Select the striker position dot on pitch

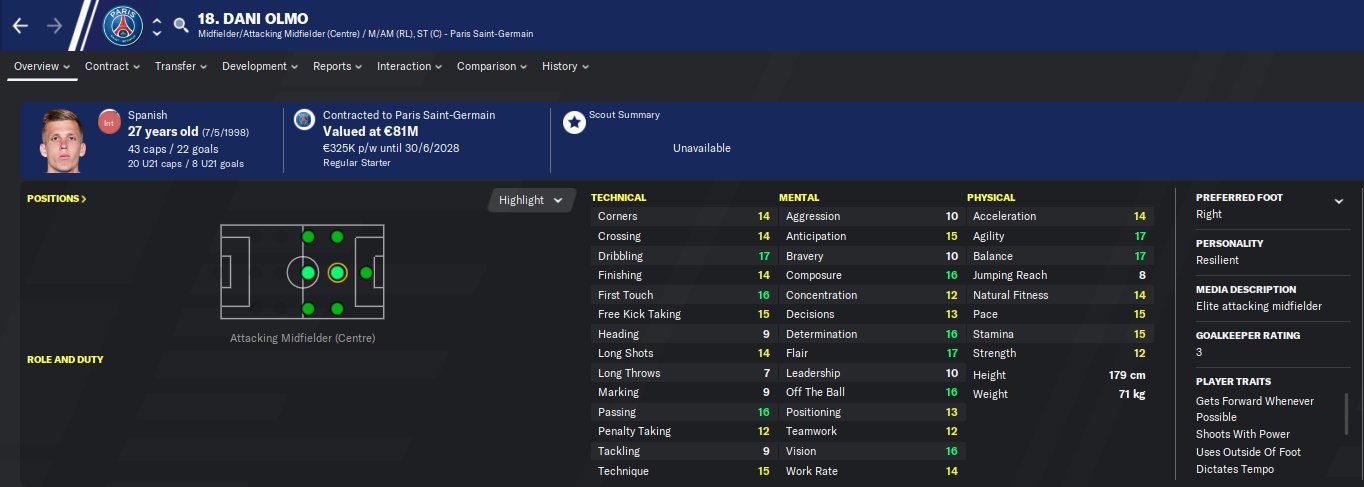366,272
